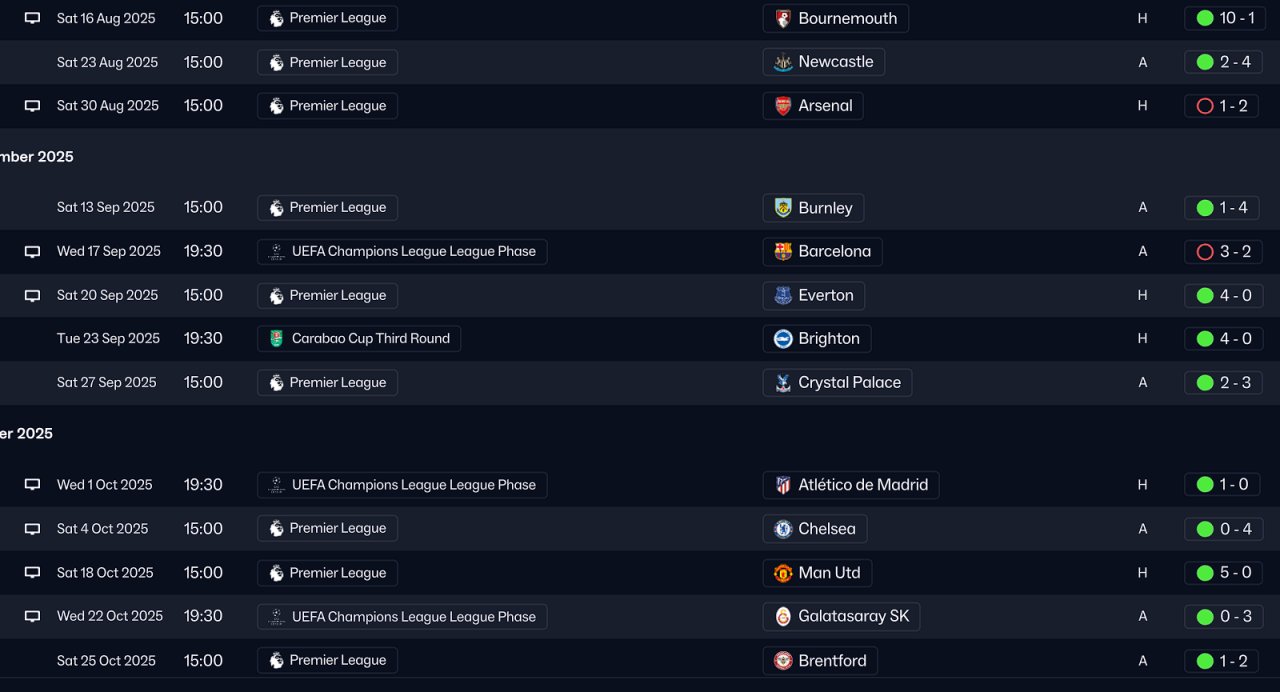
Task: Click the Man Utd club crest
Action: (x=784, y=573)
